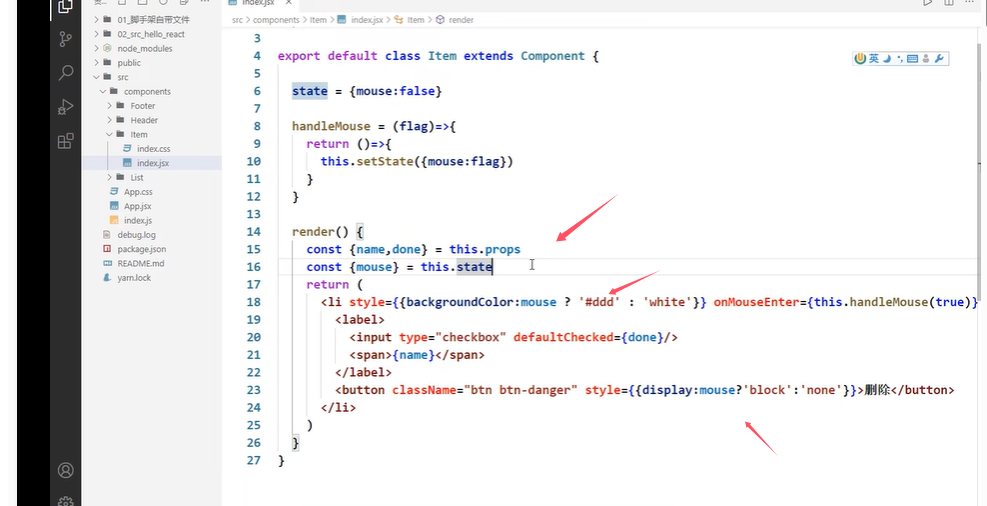Open the Explorer view in activity bar

pos(65,6)
